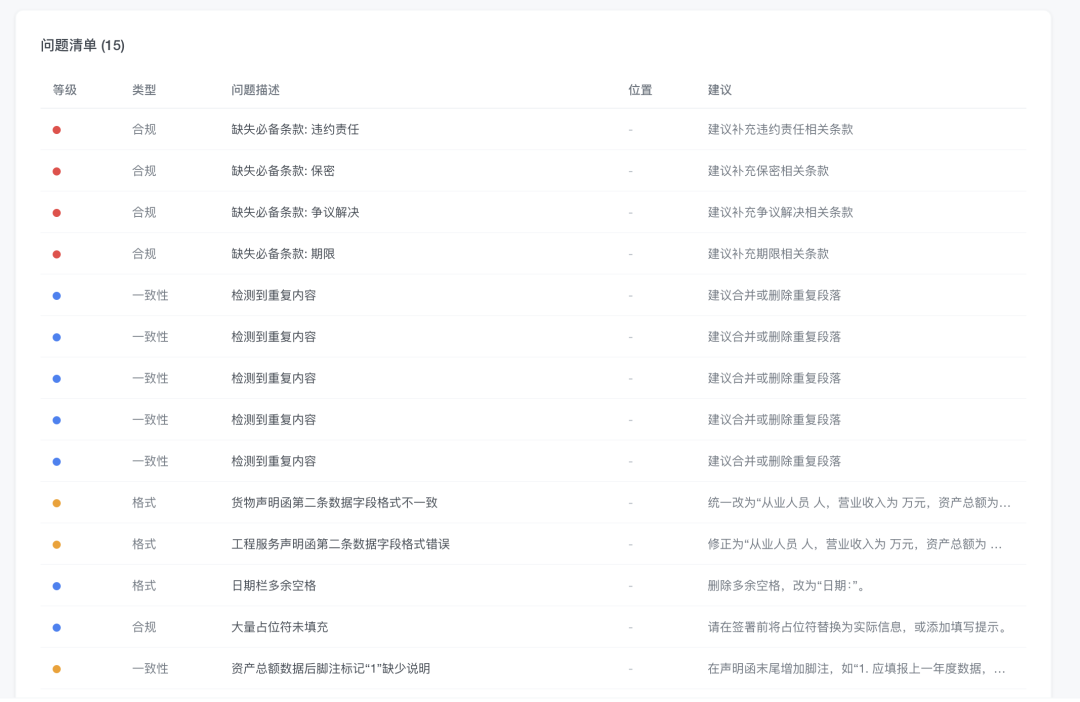Click 合规 type in 违约责任 row
The width and height of the screenshot is (1080, 702).
(x=144, y=130)
